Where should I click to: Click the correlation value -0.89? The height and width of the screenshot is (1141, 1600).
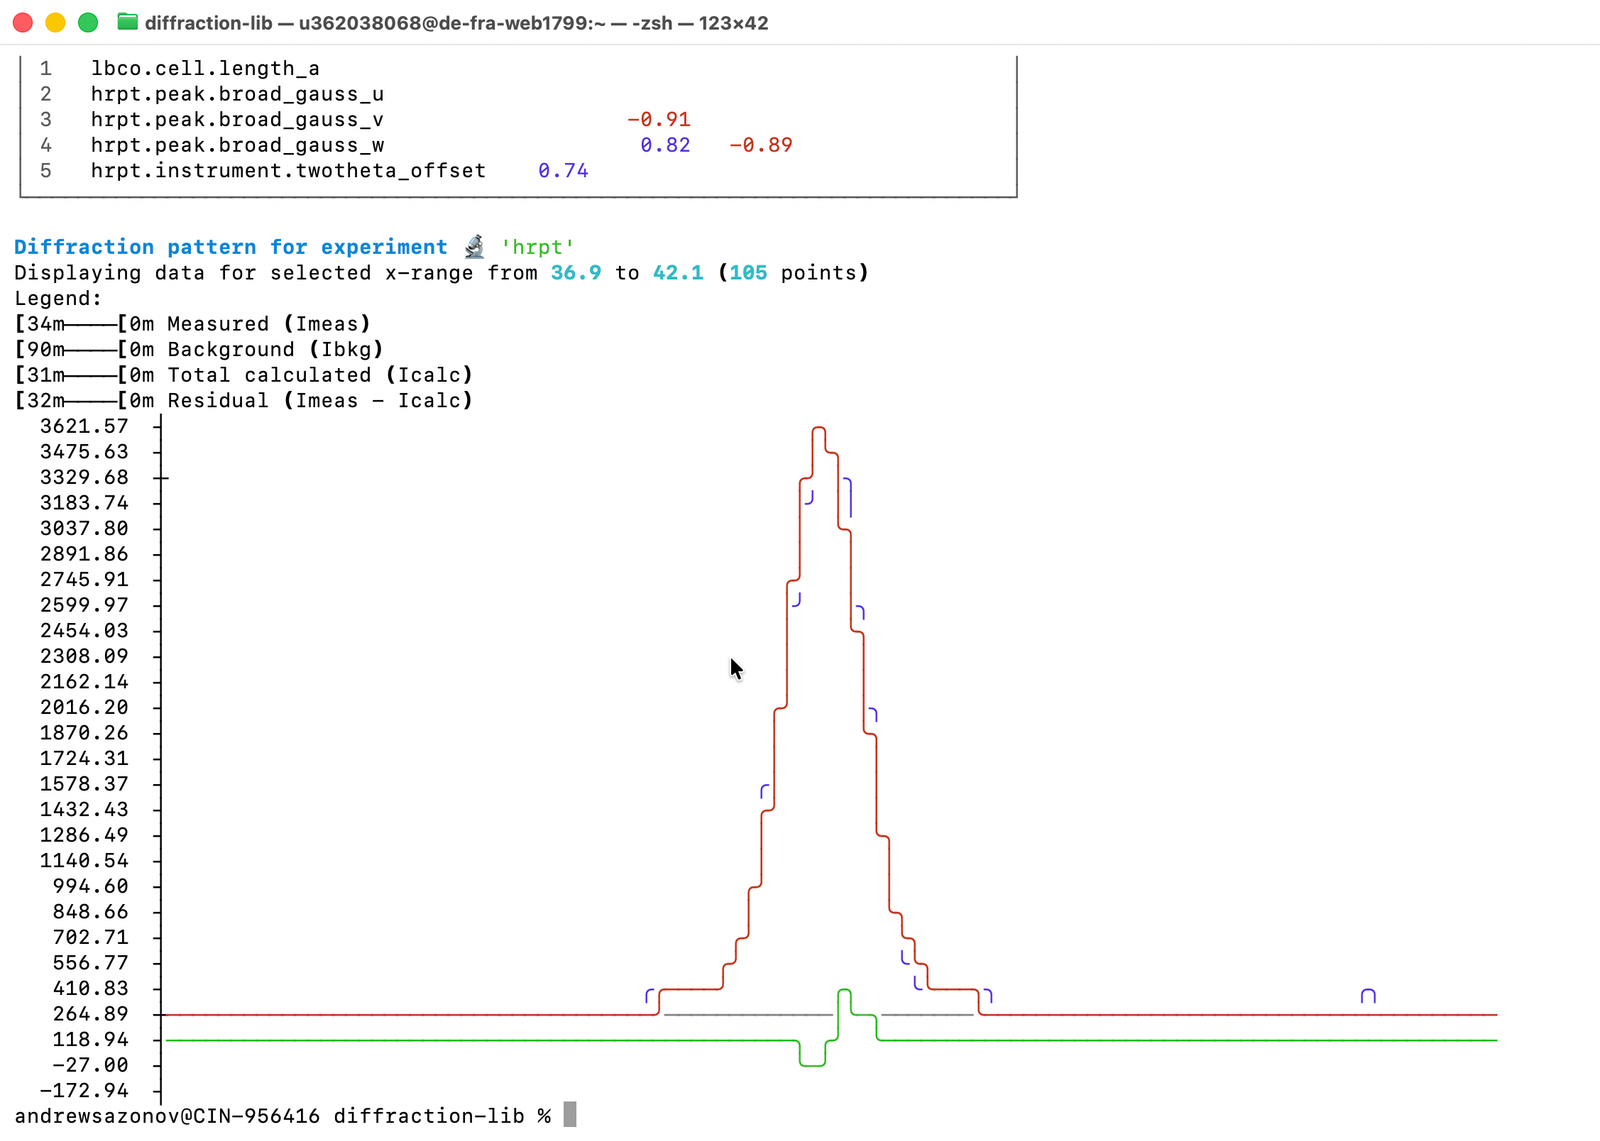(x=761, y=145)
